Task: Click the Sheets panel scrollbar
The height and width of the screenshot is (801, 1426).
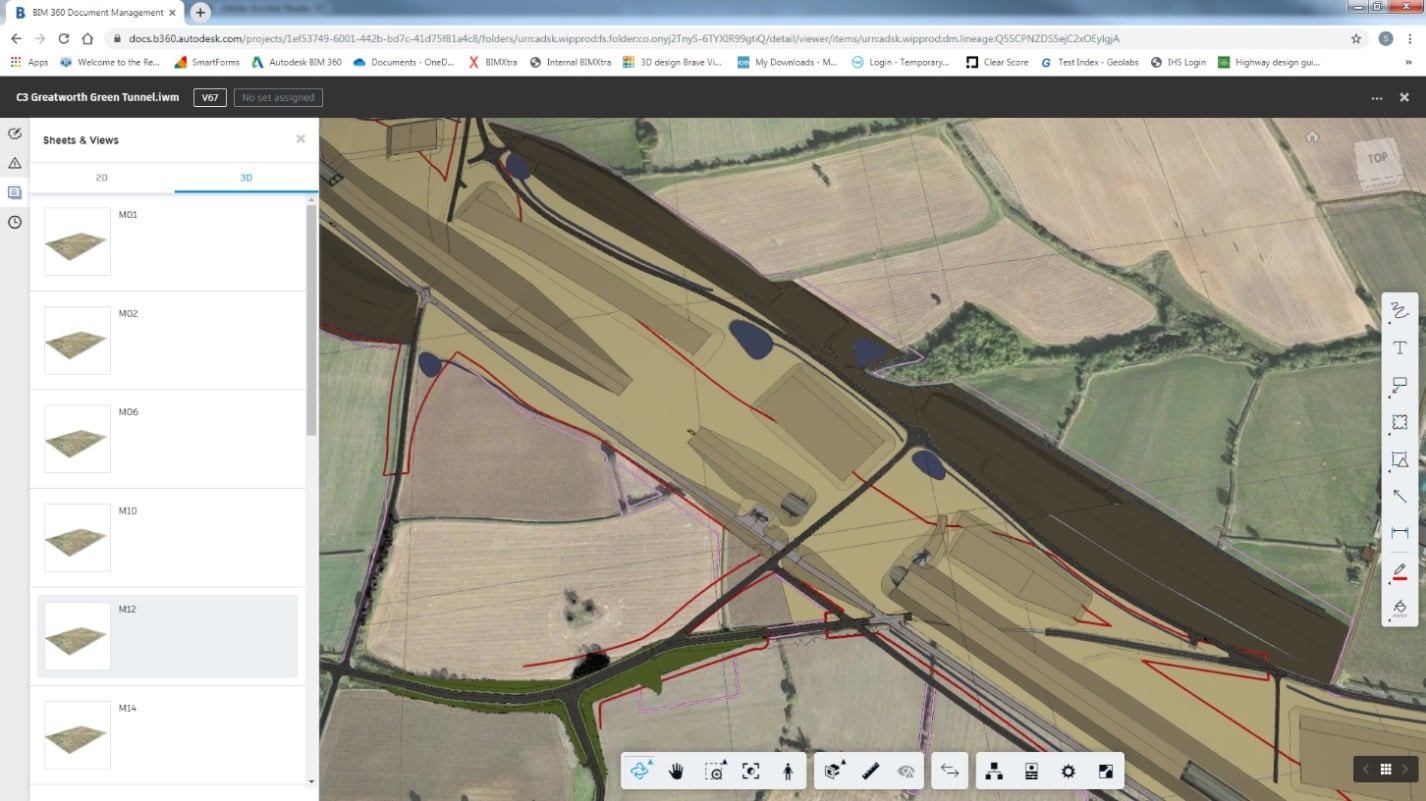Action: [311, 320]
